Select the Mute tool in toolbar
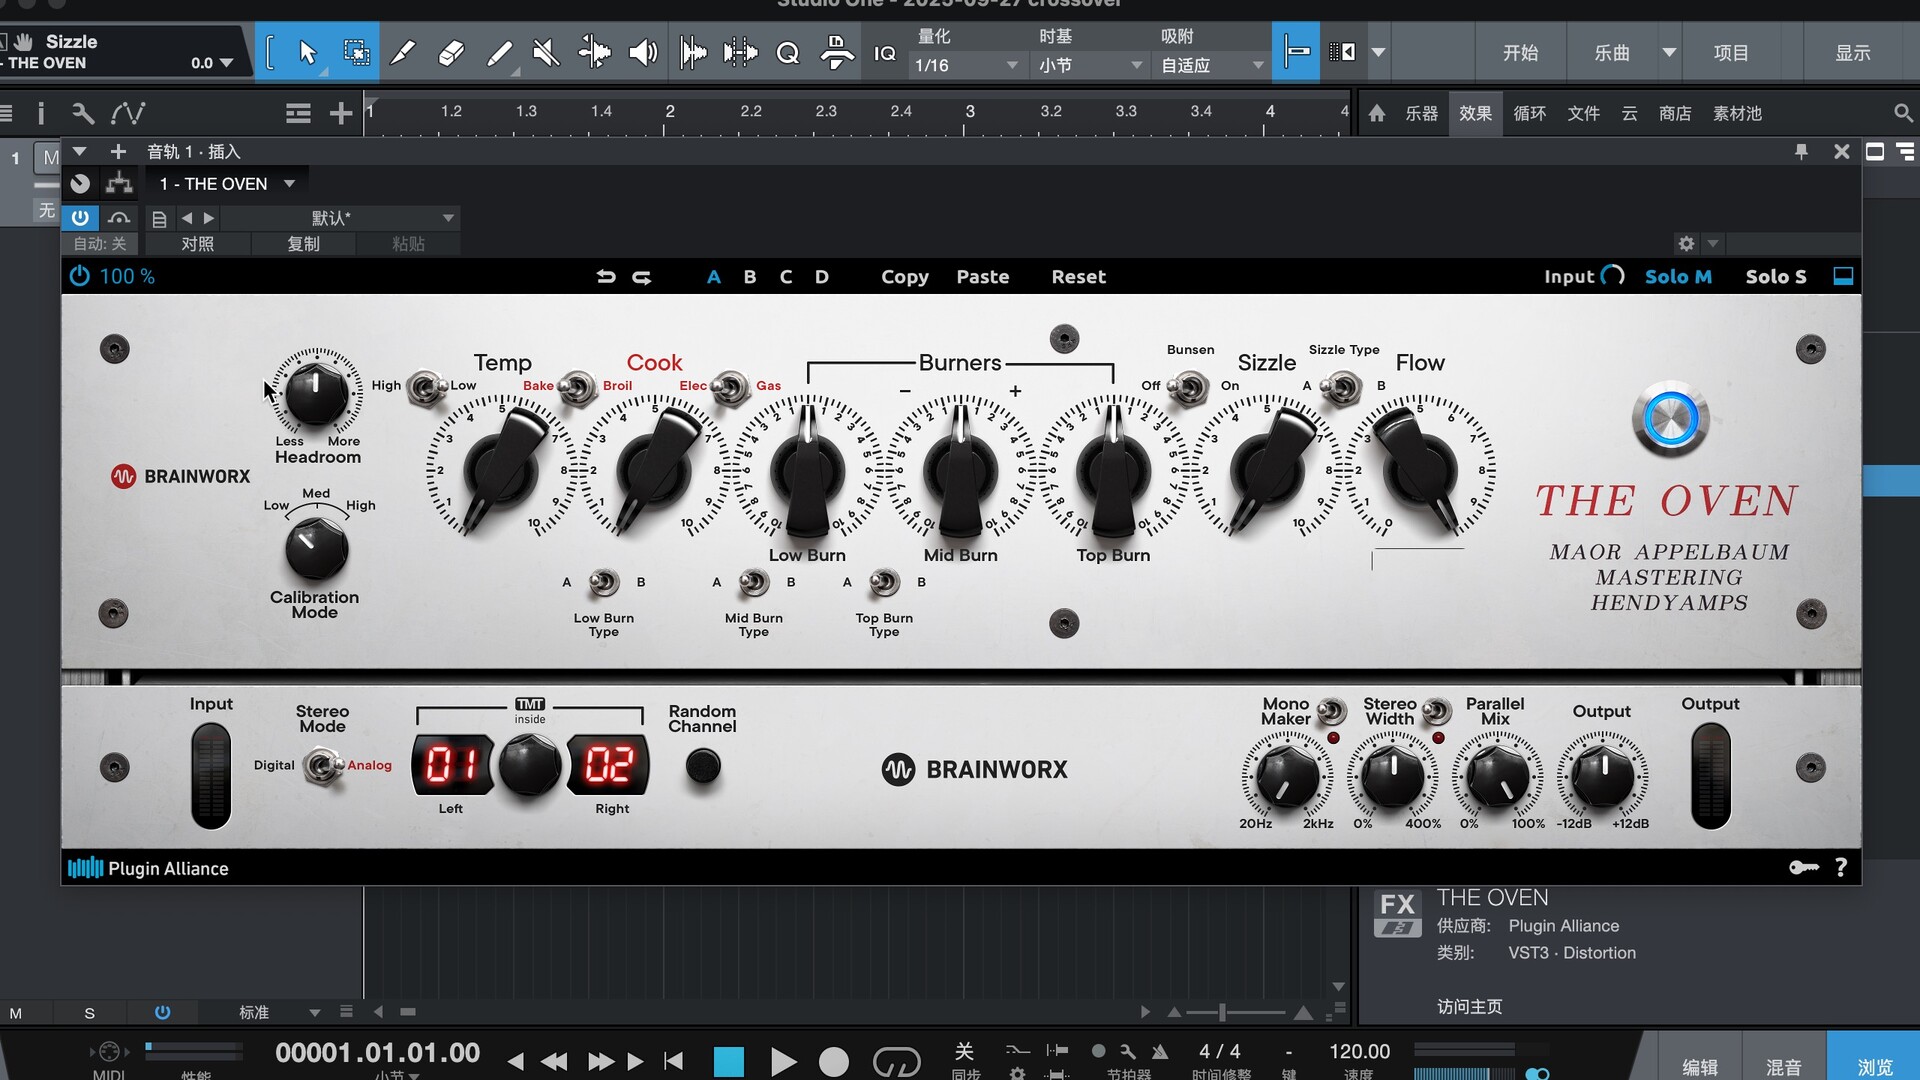The width and height of the screenshot is (1920, 1080). click(546, 53)
